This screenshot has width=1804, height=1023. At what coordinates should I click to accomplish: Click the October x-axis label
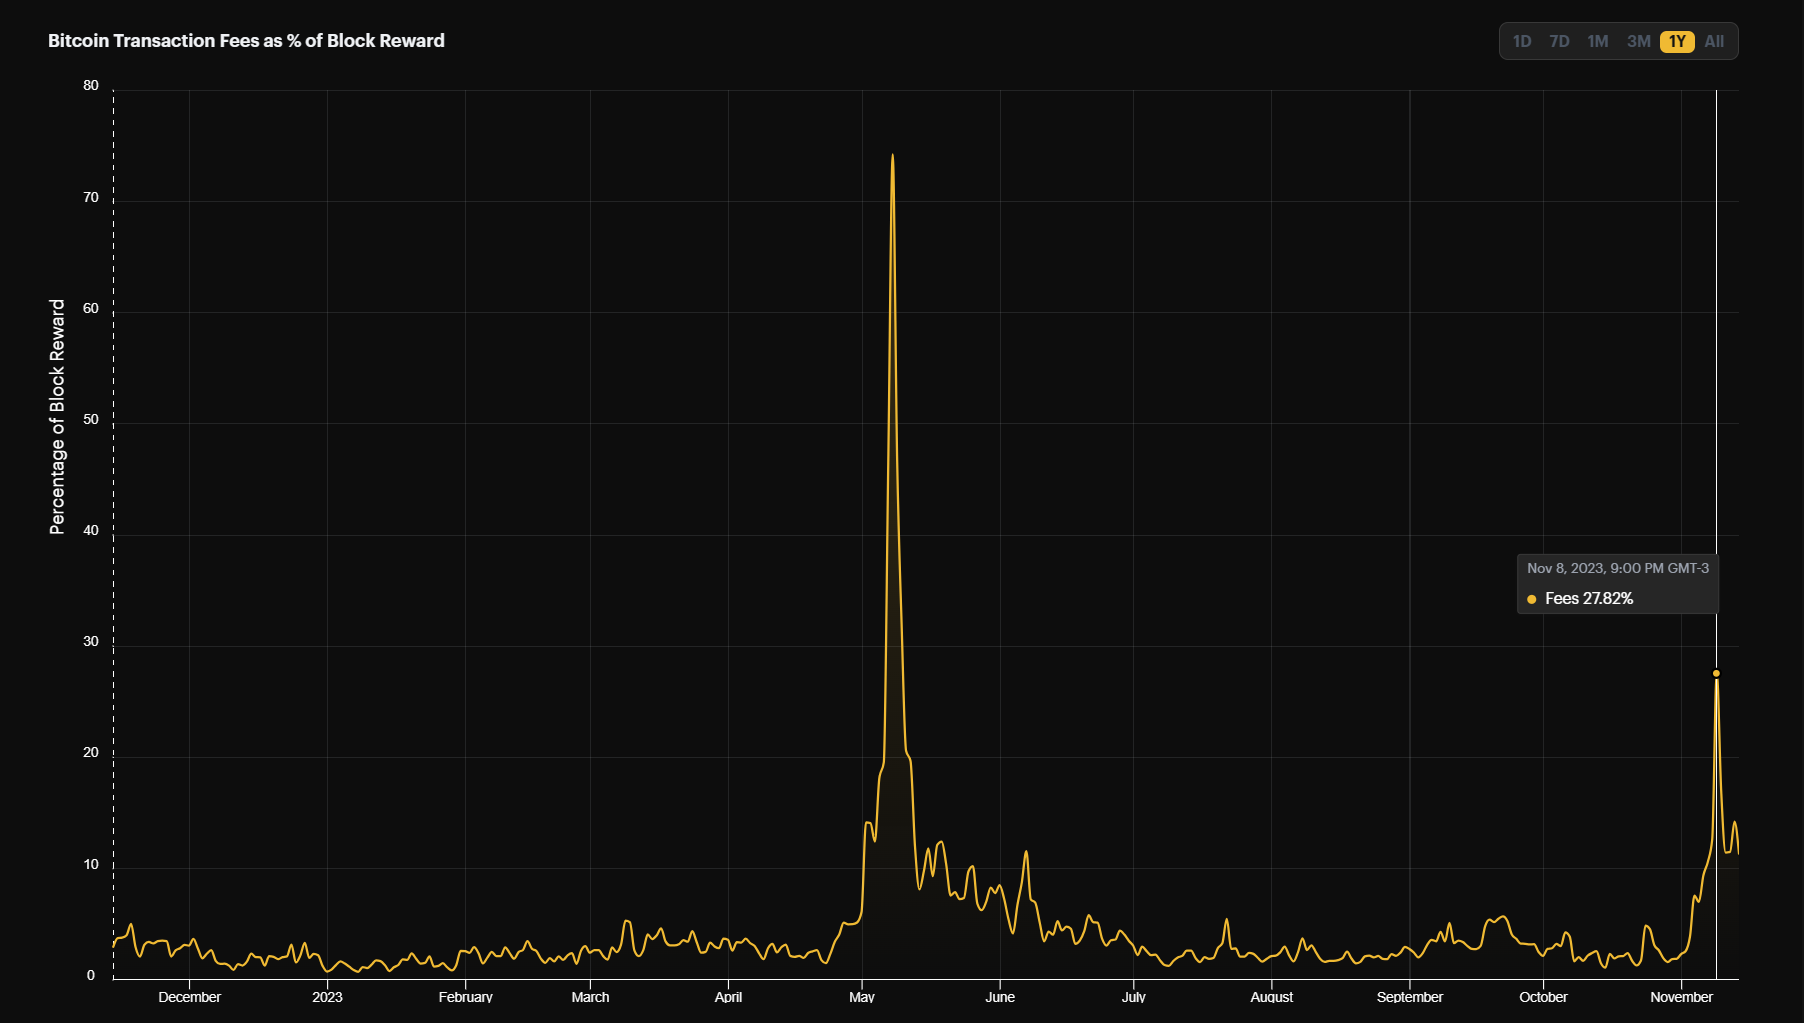(1543, 997)
